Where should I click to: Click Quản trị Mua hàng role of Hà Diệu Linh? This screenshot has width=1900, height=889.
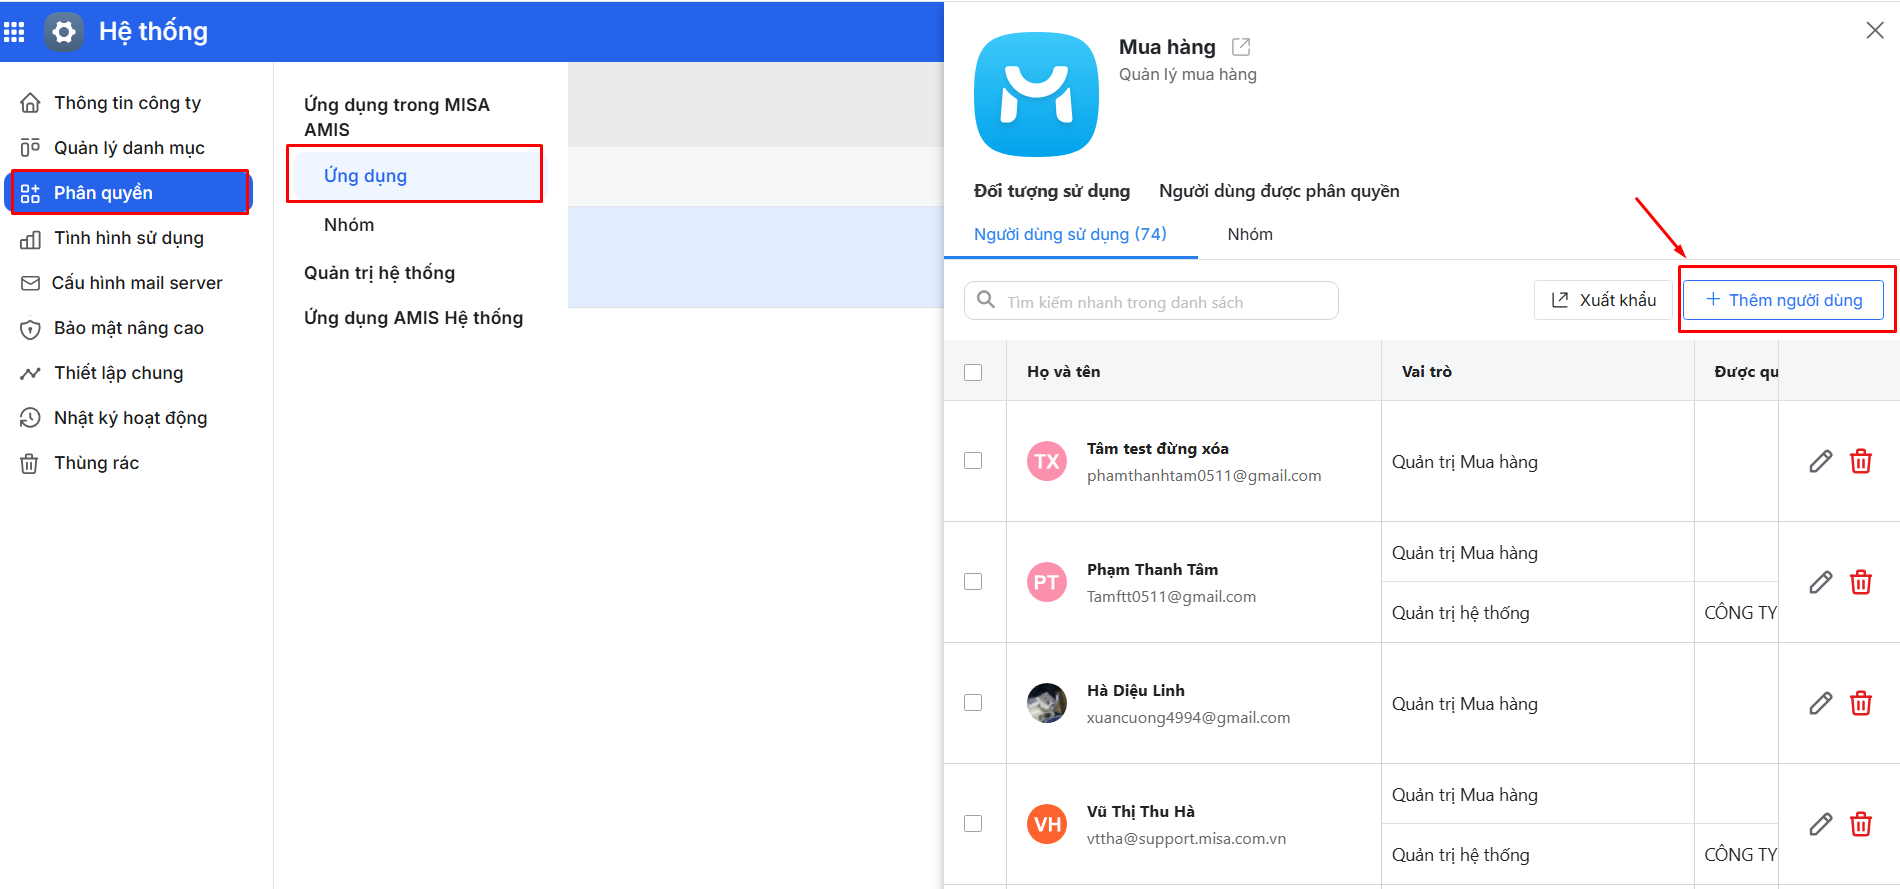[x=1464, y=704]
